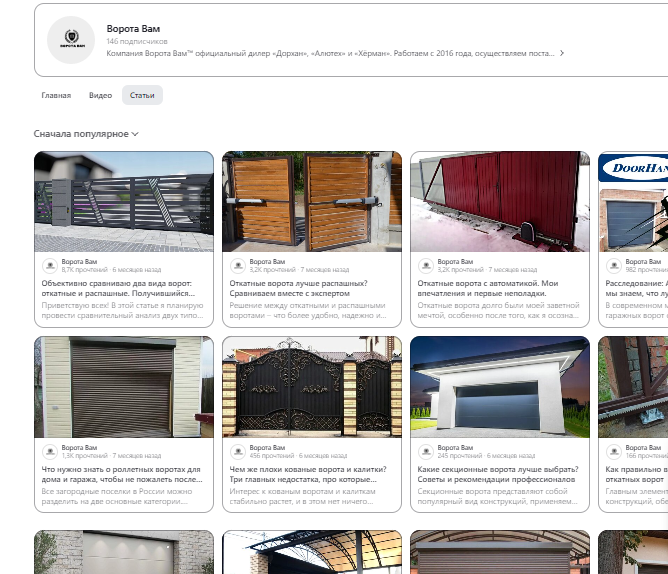This screenshot has width=668, height=574.
Task: Open article Откатные ворота с автоматикой
Action: (x=488, y=288)
